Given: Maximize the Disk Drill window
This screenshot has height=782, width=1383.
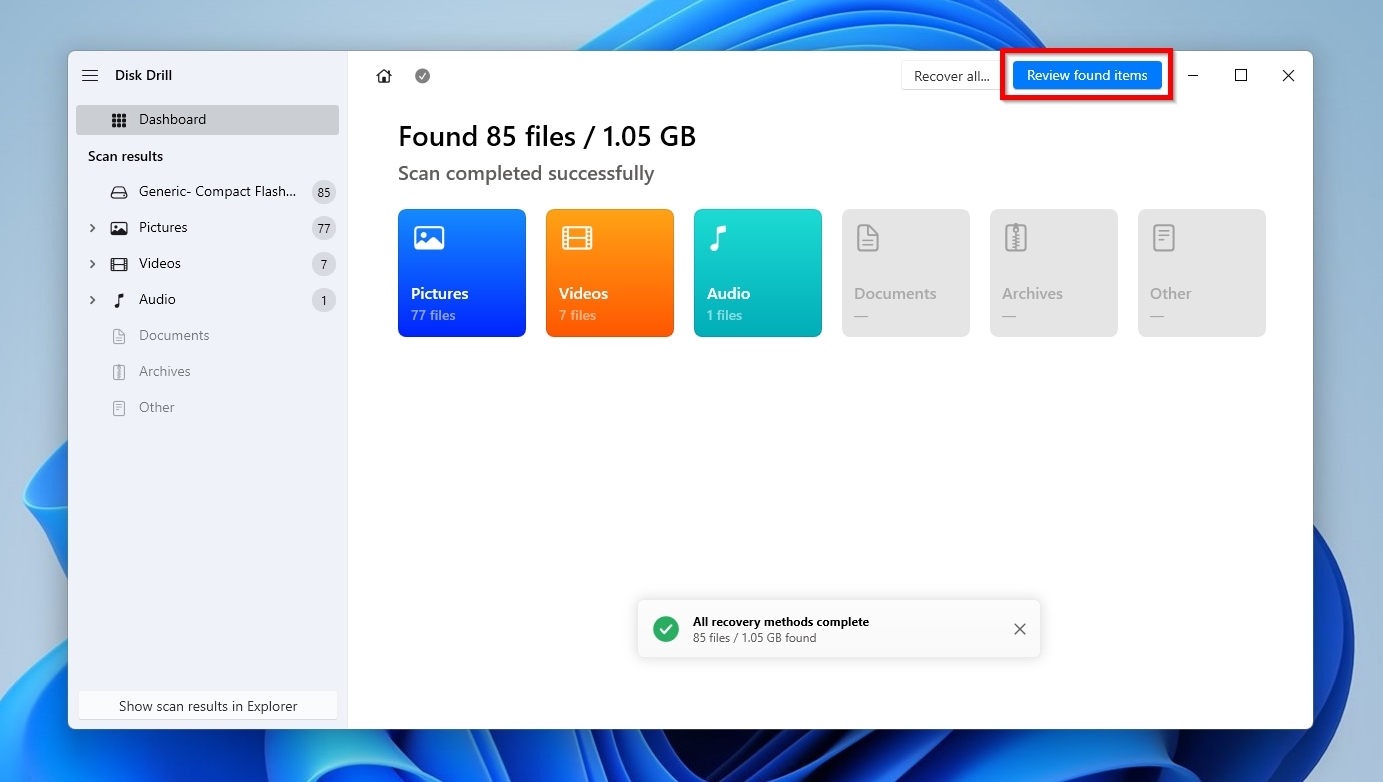Looking at the screenshot, I should (x=1241, y=76).
